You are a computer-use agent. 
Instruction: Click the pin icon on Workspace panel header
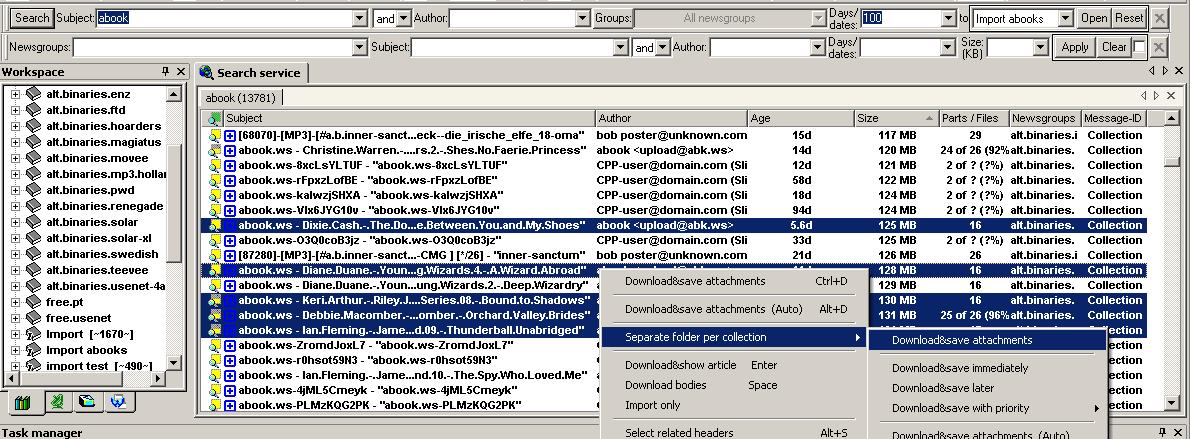coord(166,72)
